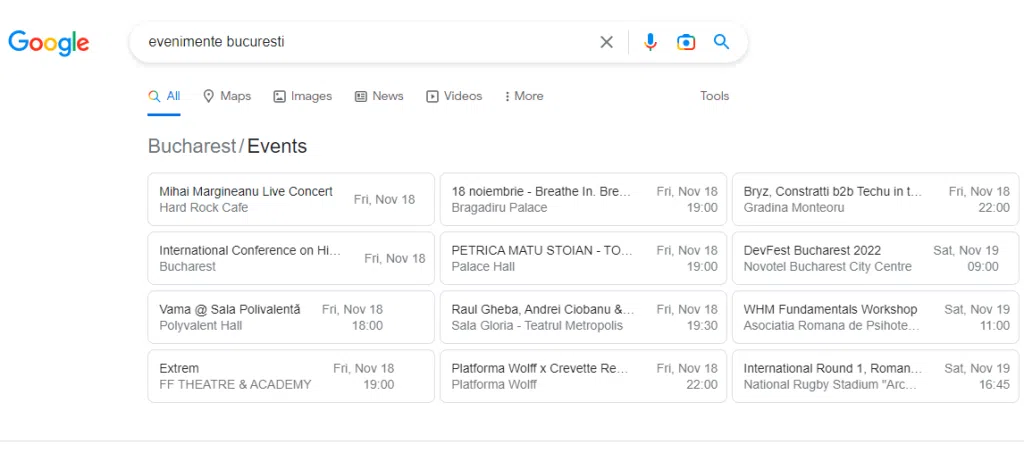Switch to the Images tab

pos(302,96)
